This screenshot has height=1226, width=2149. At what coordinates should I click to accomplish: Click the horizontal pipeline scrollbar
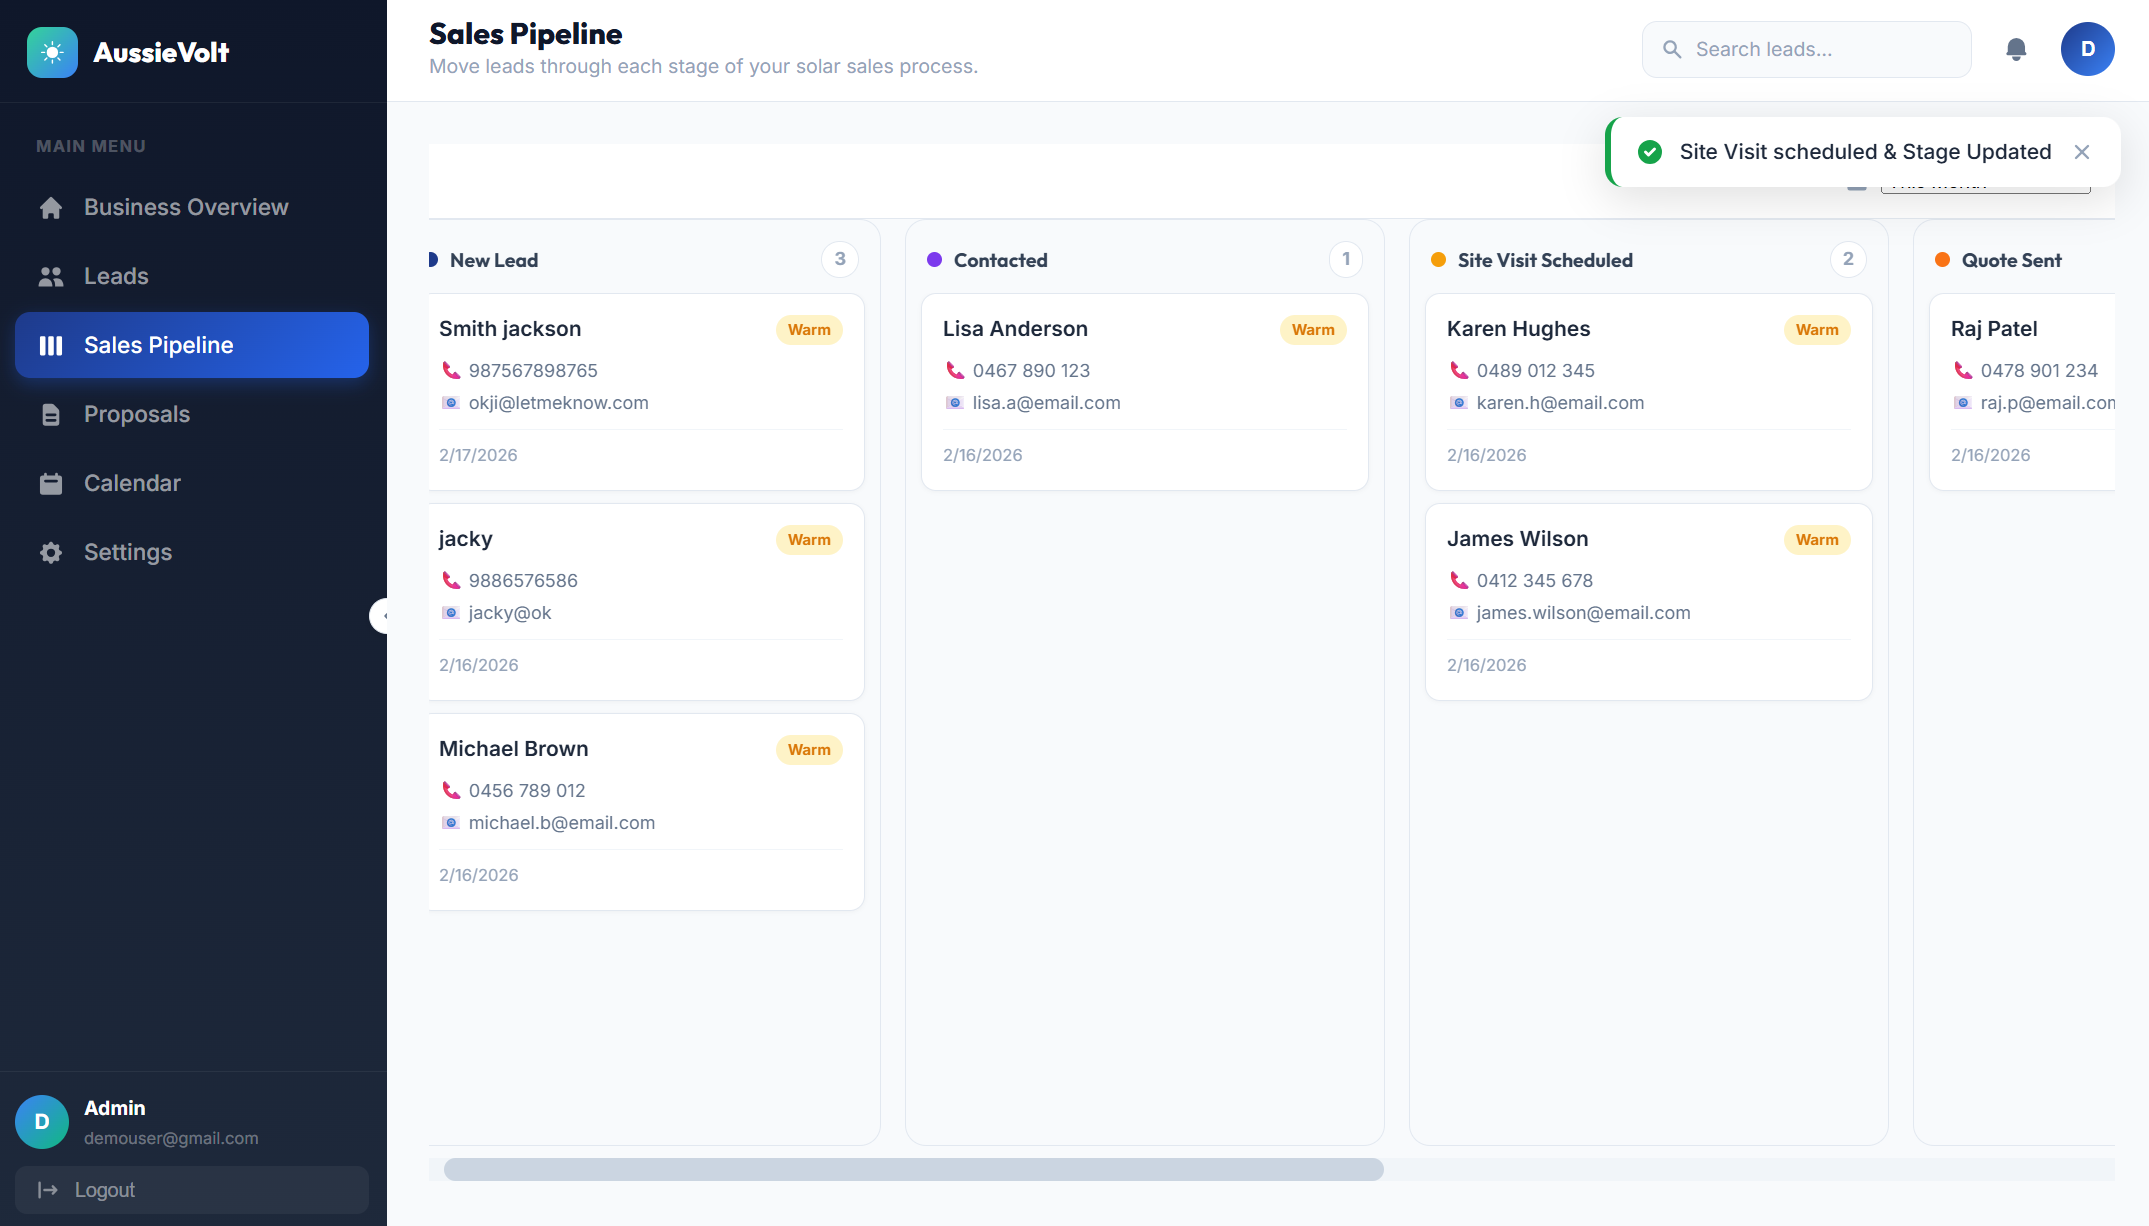pyautogui.click(x=913, y=1169)
